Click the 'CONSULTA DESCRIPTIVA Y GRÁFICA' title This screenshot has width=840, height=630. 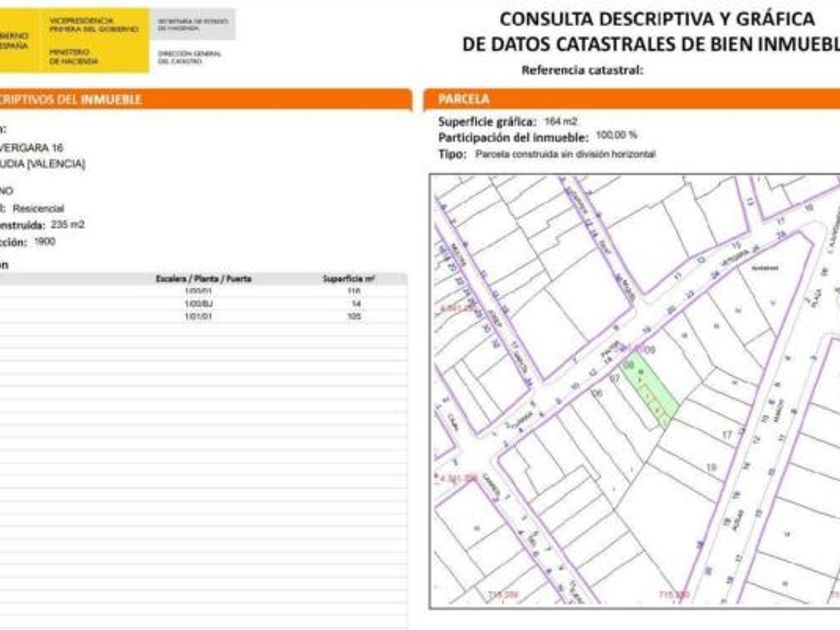[657, 19]
